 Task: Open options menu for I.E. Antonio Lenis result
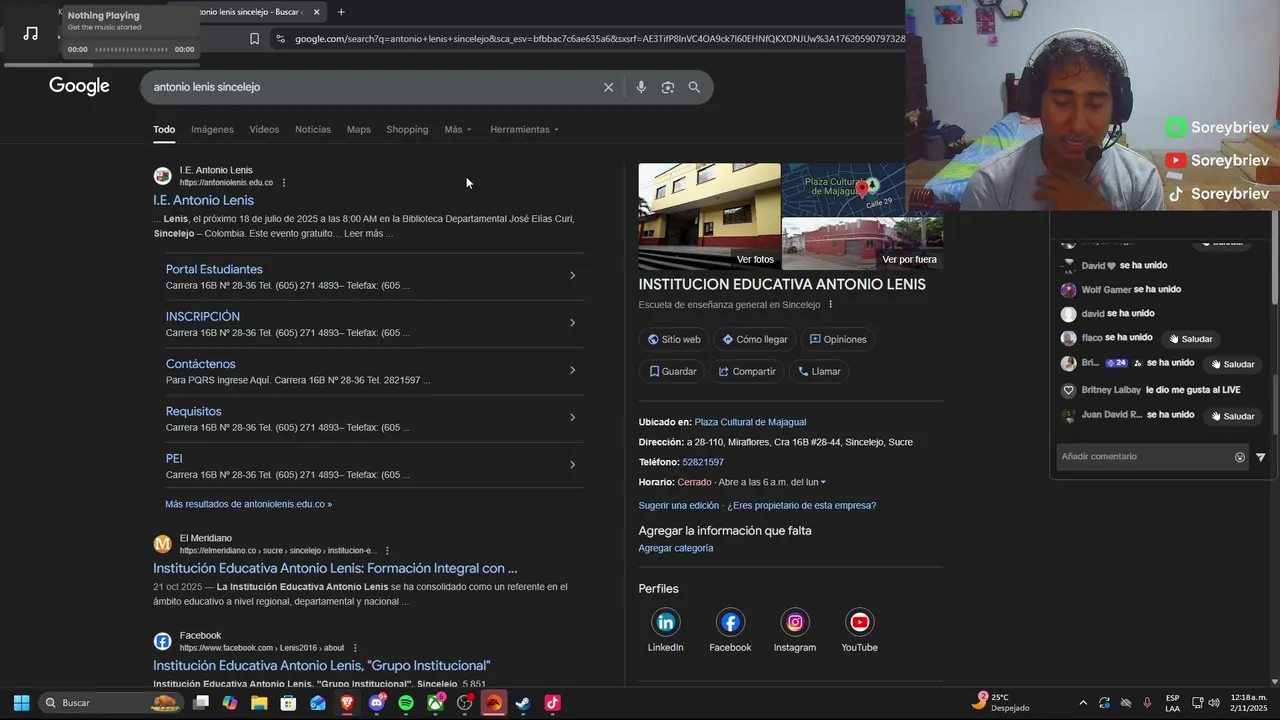point(284,183)
